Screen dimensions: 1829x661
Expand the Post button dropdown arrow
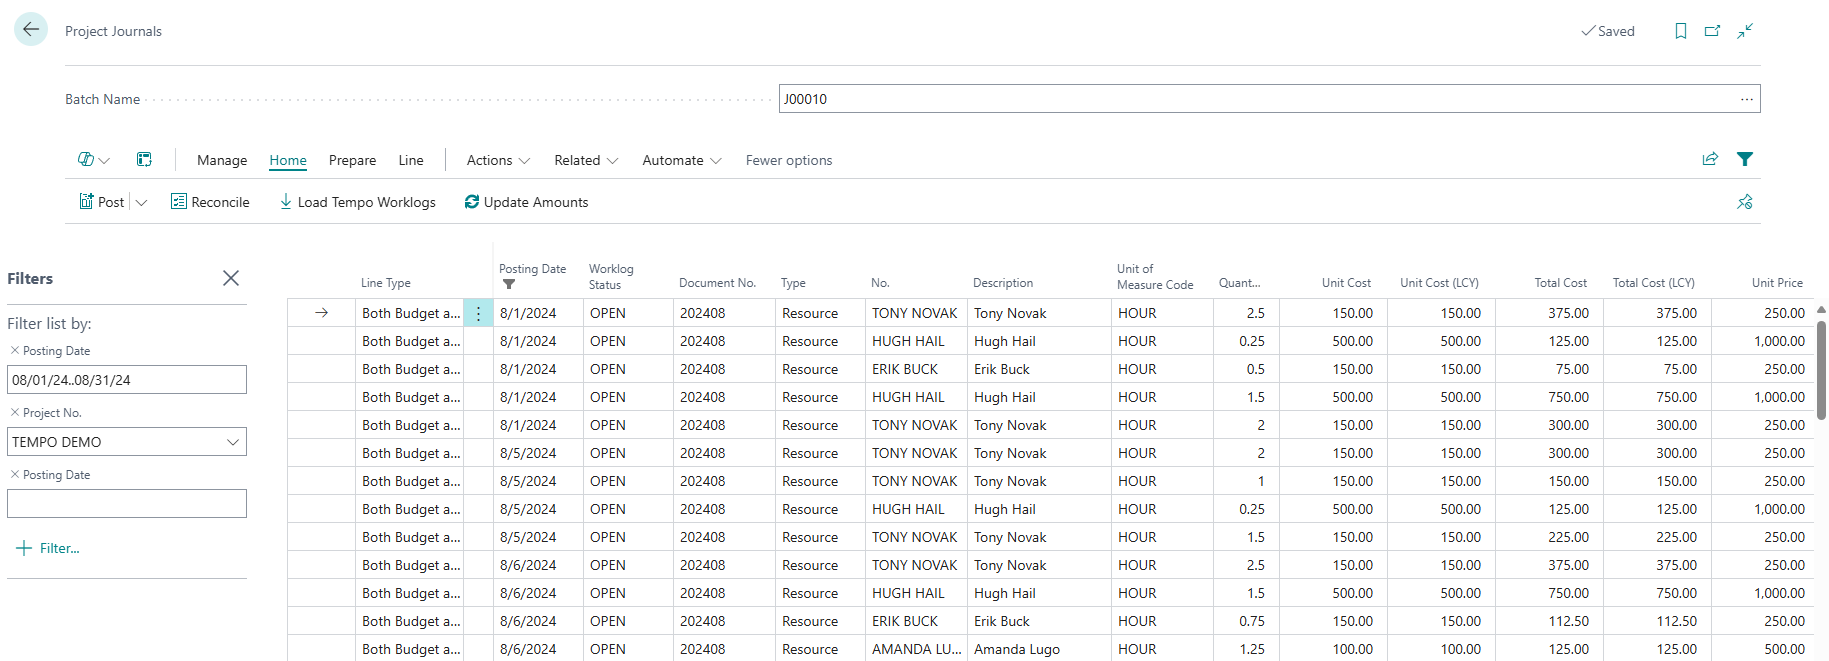[x=142, y=202]
